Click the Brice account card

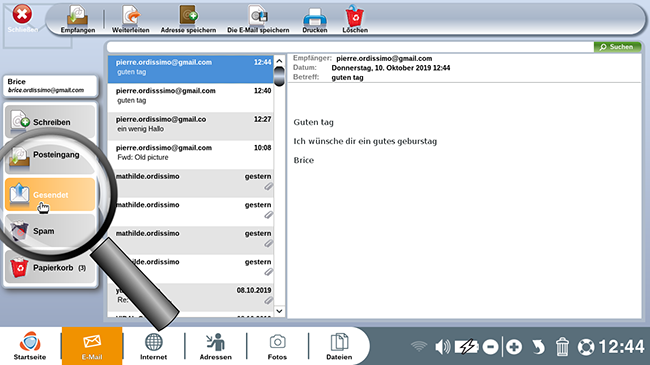tap(50, 86)
